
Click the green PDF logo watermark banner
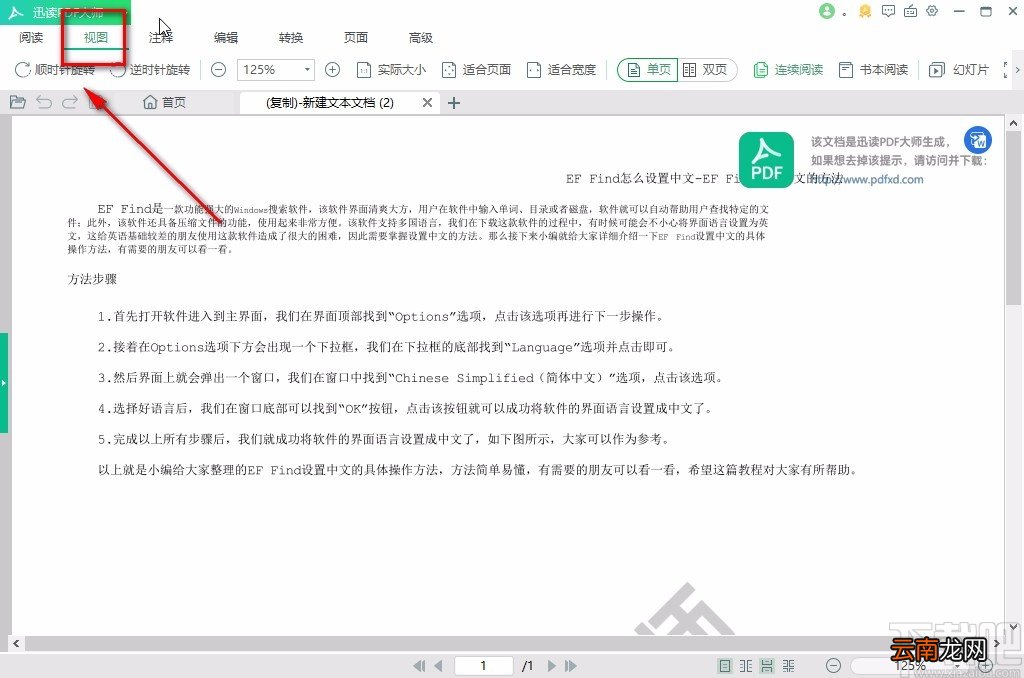766,160
